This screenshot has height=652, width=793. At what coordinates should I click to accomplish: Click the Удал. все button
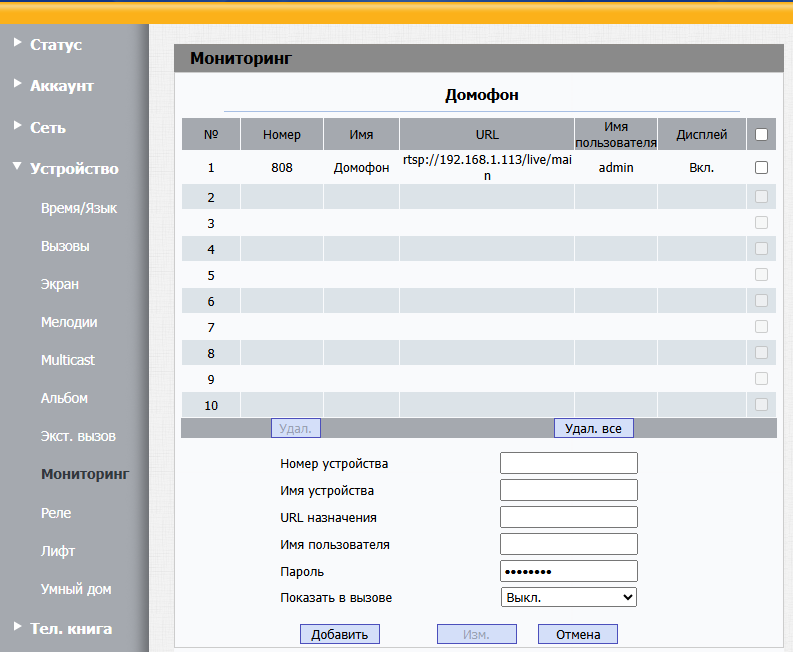[593, 428]
